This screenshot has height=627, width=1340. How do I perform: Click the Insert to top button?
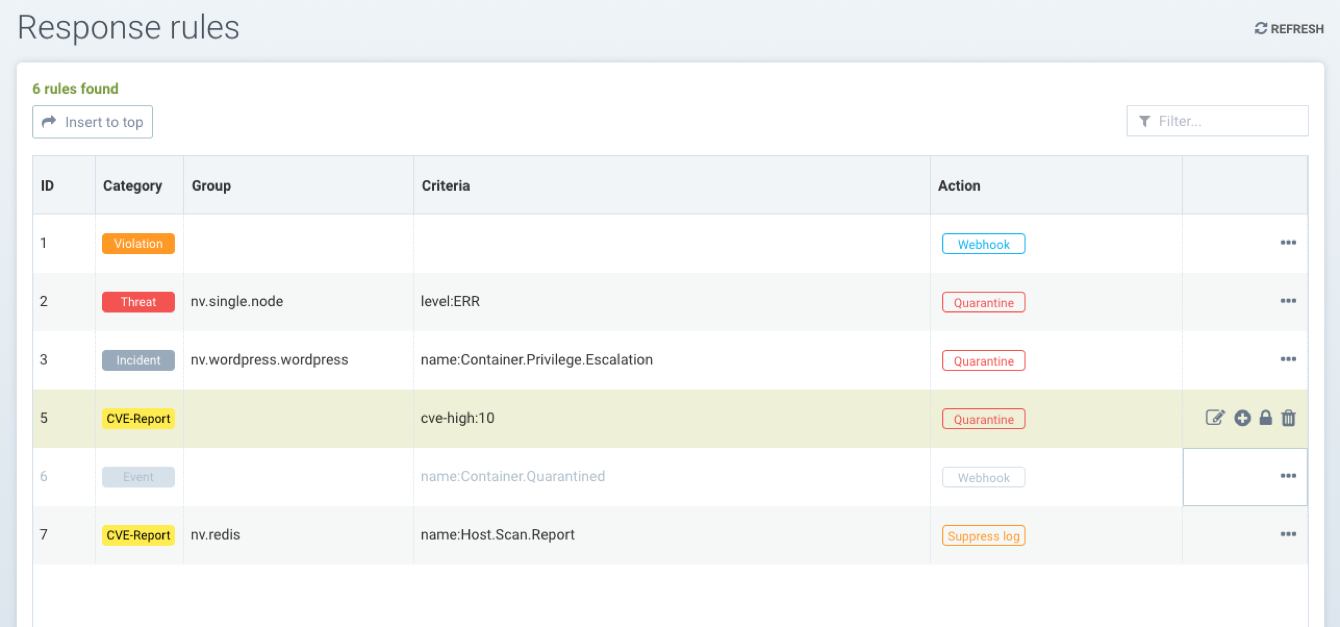[x=92, y=122]
